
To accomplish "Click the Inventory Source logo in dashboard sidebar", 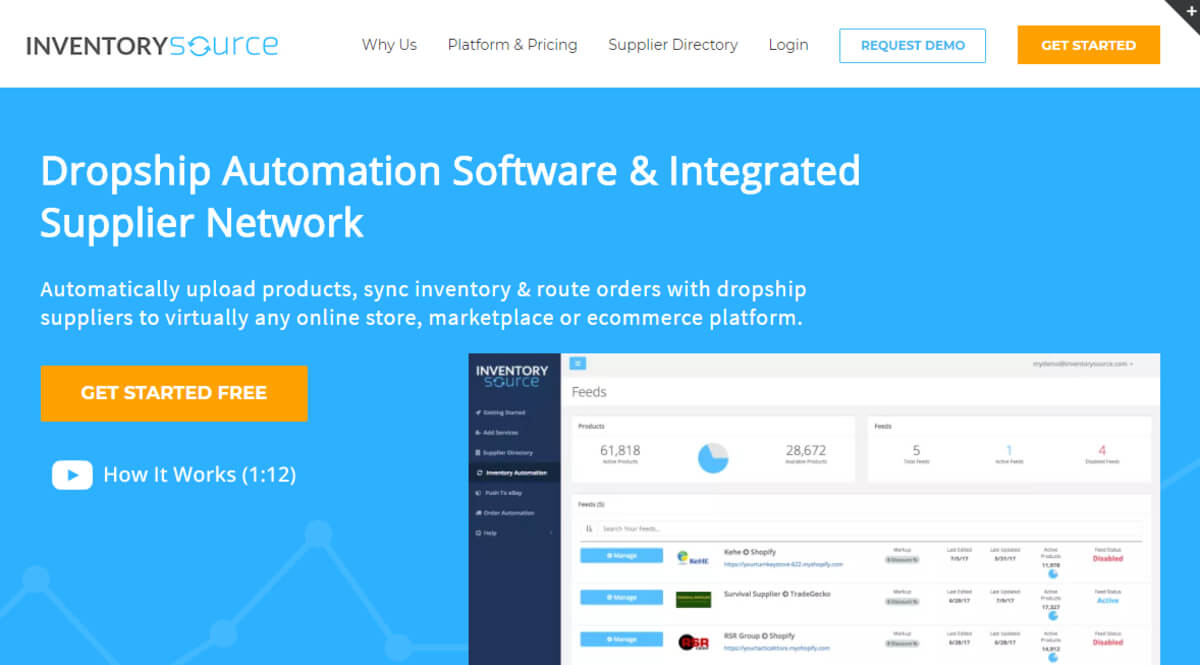I will point(512,377).
